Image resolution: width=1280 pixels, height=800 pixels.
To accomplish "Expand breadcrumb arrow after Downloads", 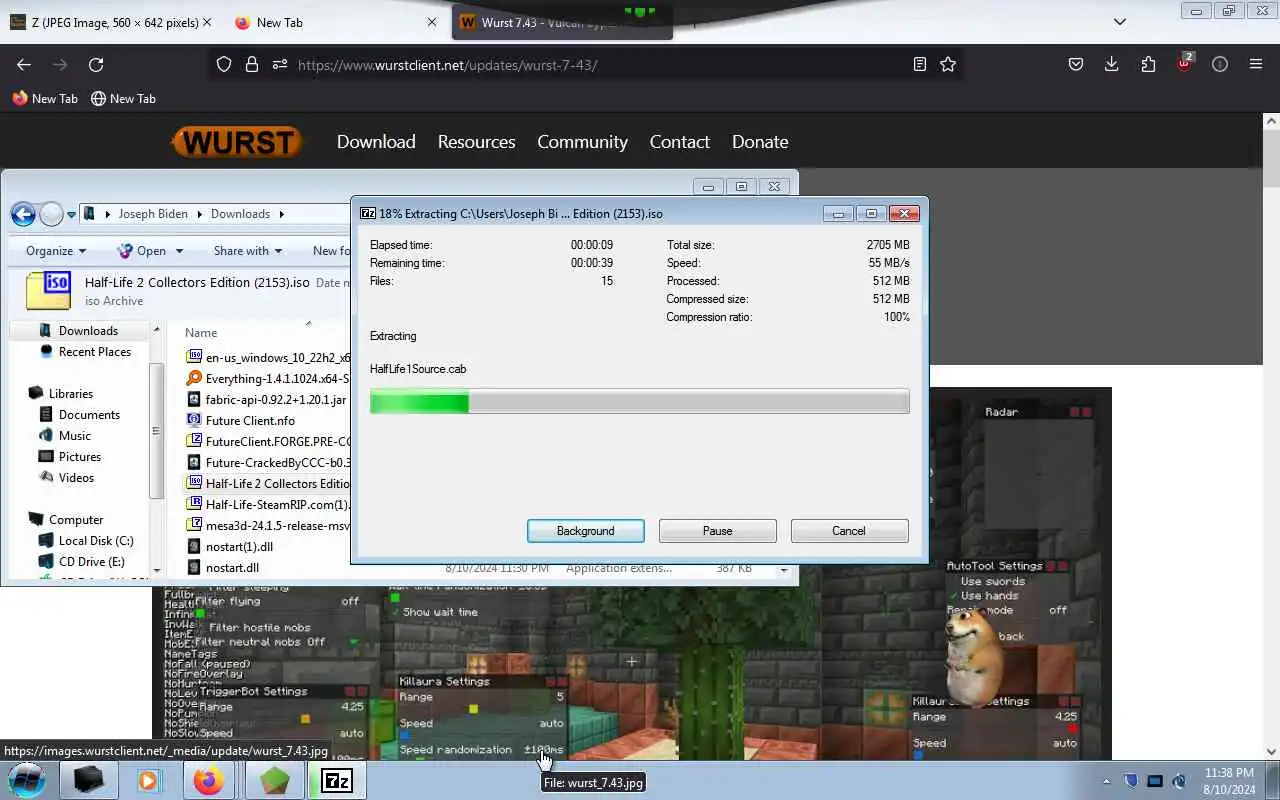I will [x=281, y=214].
